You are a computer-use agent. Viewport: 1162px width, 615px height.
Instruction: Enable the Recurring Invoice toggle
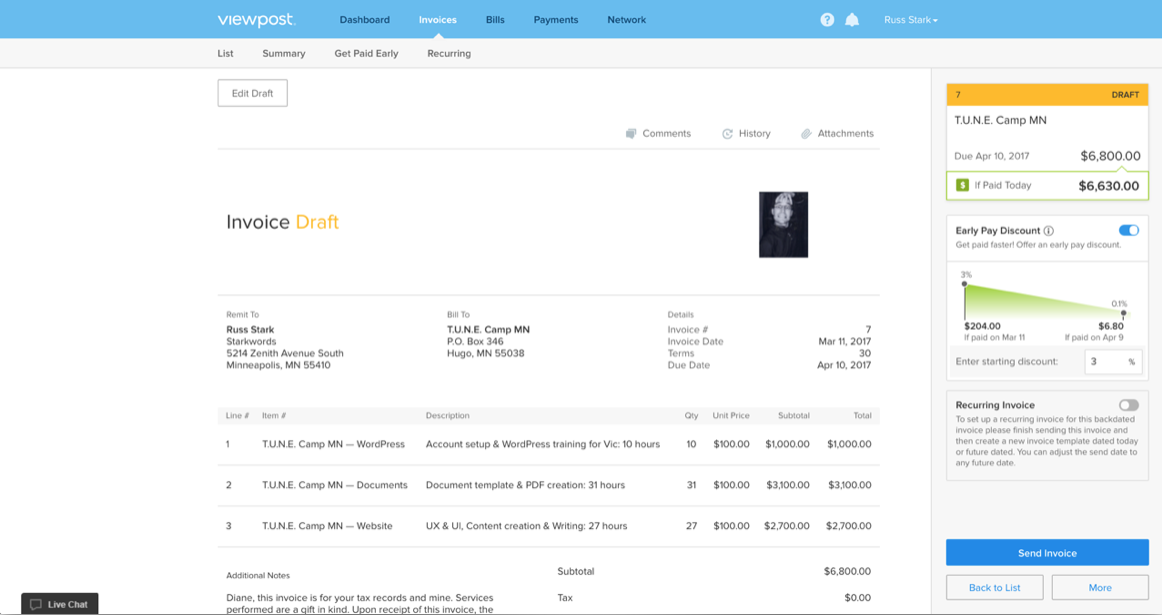1128,405
